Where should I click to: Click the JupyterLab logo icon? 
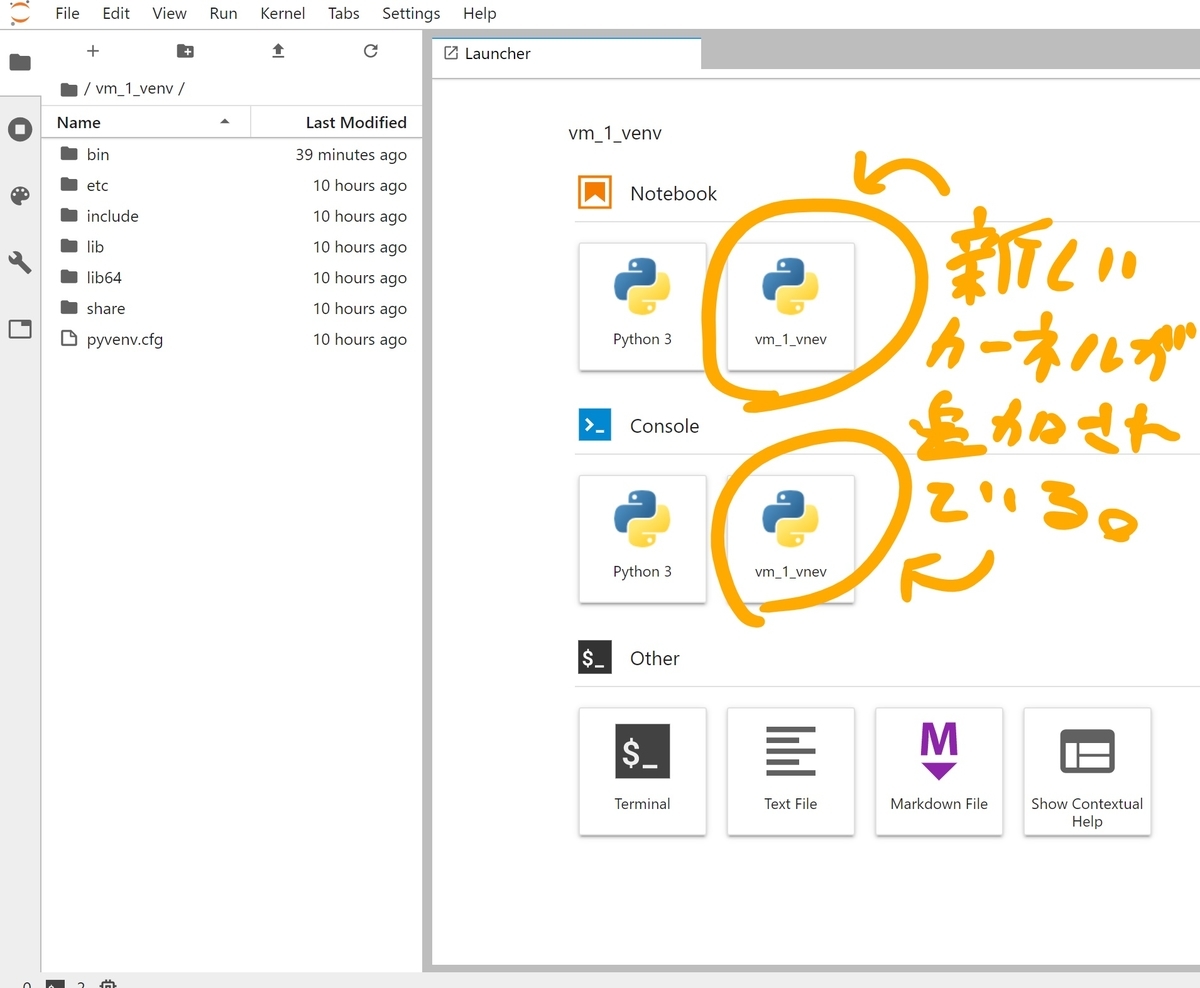coord(19,12)
